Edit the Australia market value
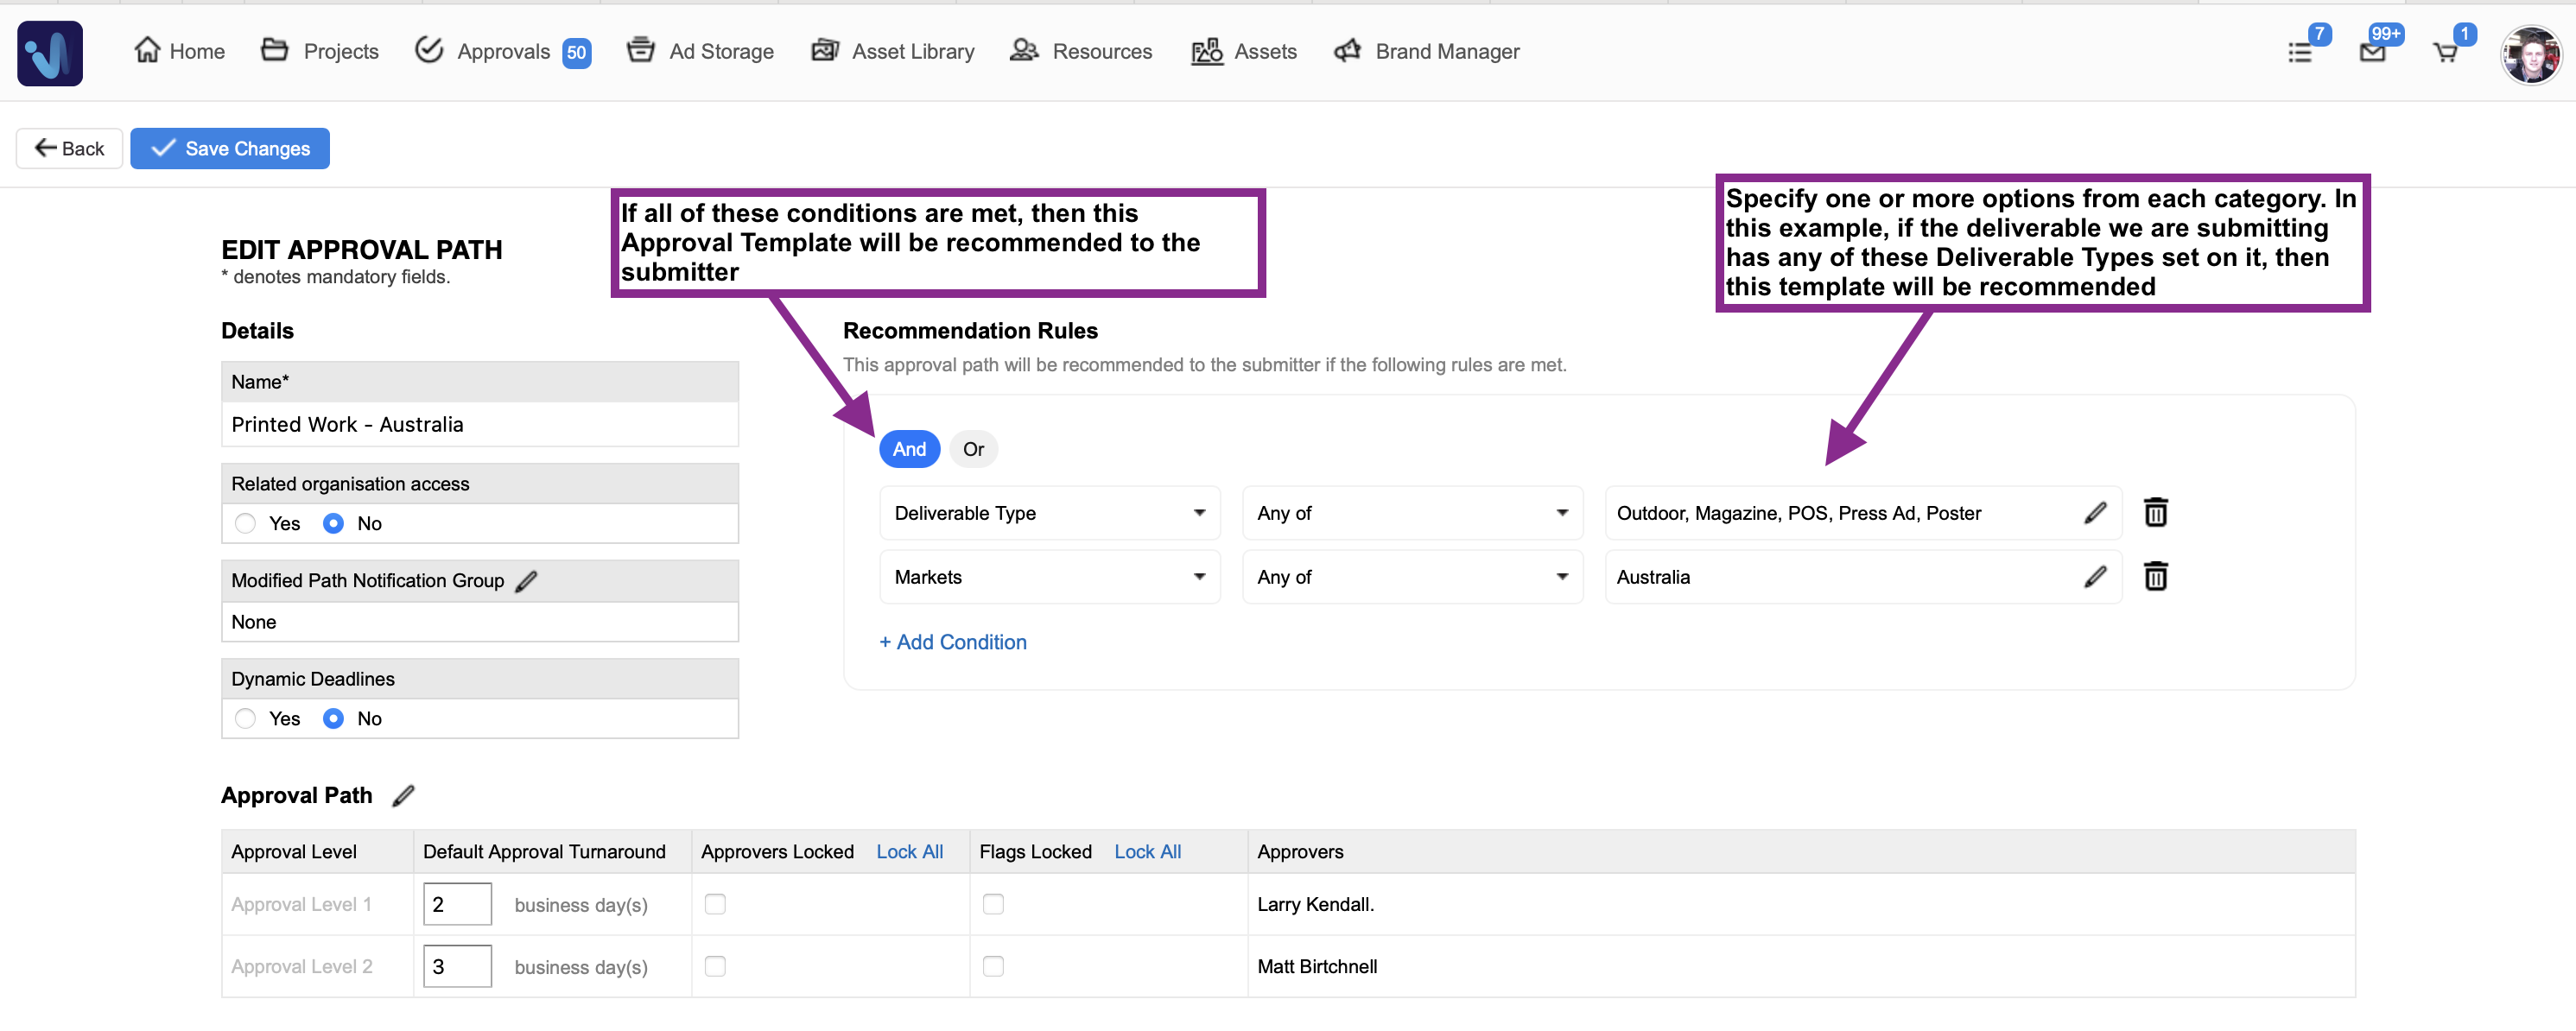 click(x=2095, y=577)
